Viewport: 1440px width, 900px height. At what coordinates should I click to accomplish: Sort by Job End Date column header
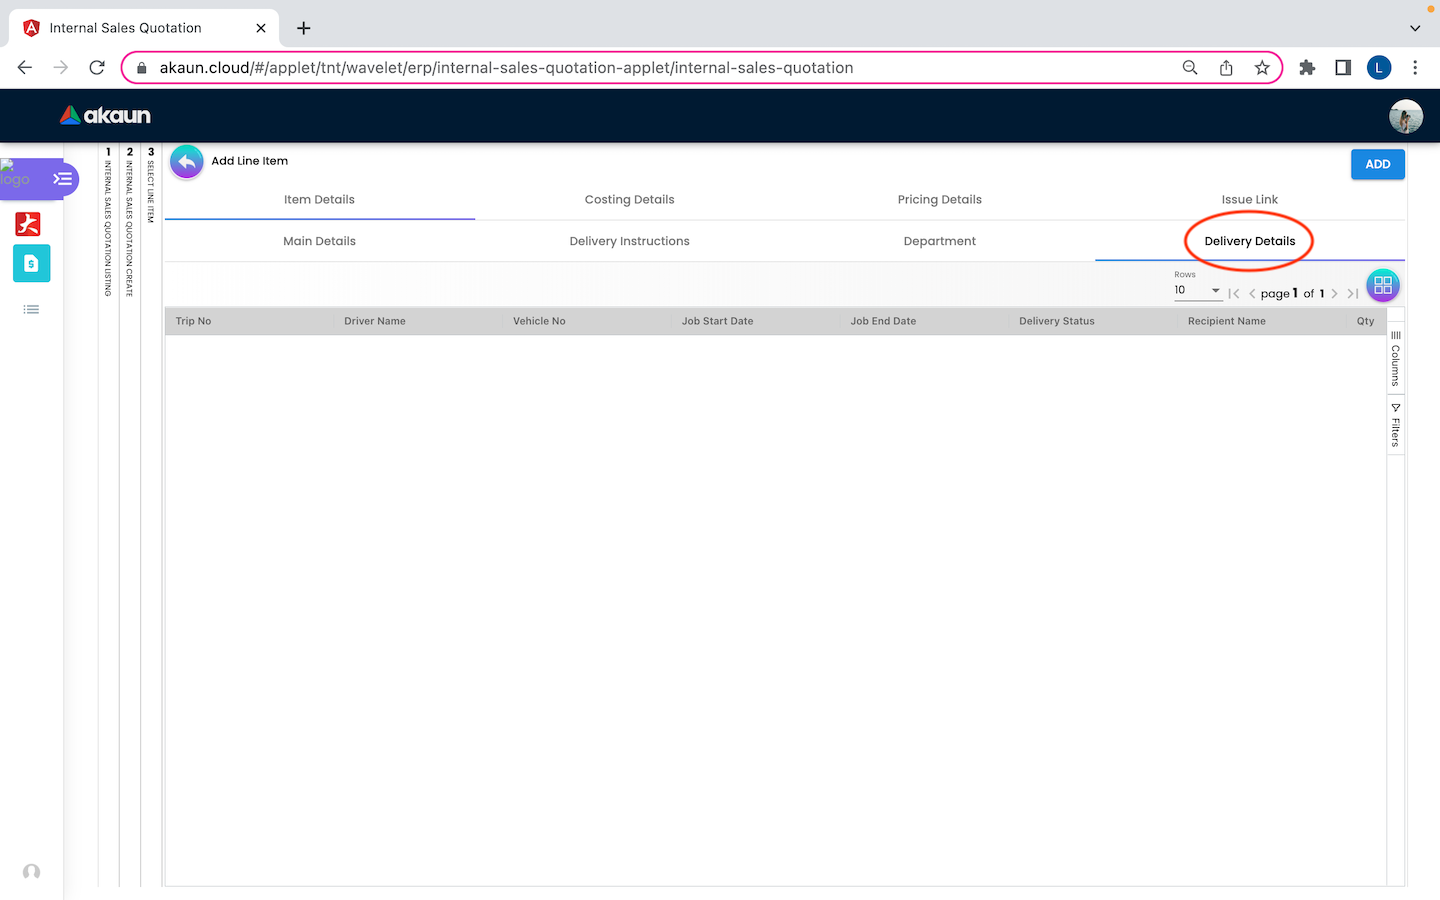tap(883, 321)
